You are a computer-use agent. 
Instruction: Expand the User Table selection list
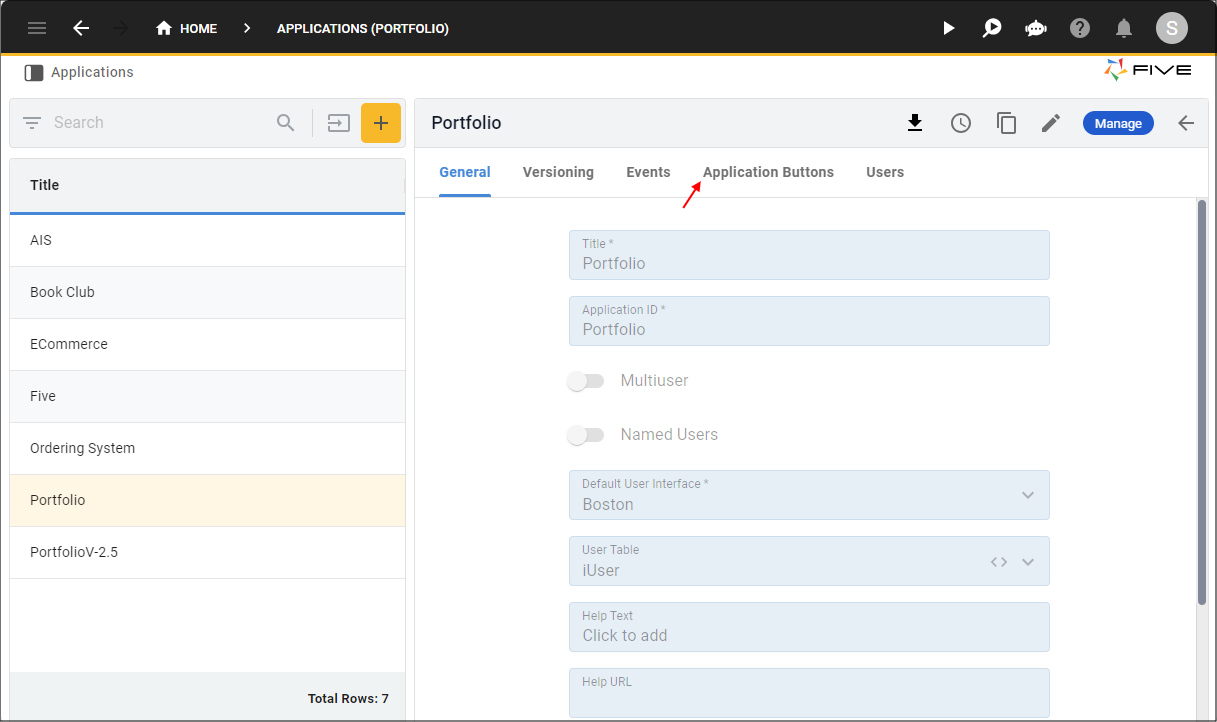[1029, 561]
